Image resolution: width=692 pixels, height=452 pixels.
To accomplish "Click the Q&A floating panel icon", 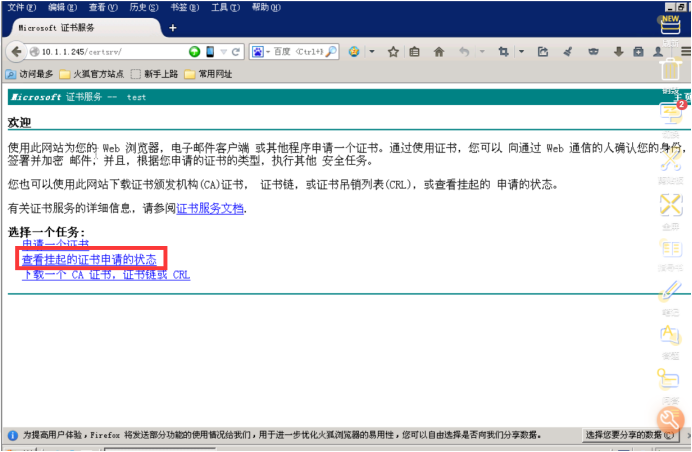I will tap(669, 379).
